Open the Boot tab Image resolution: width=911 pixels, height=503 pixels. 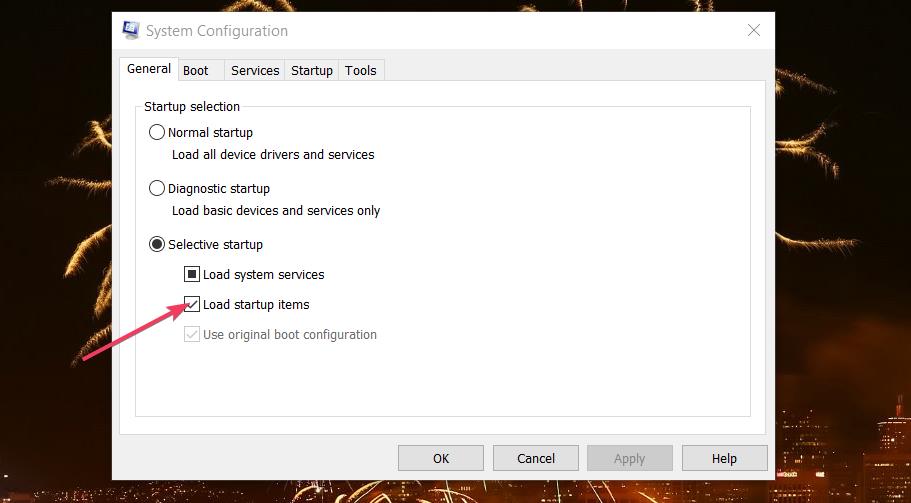196,70
